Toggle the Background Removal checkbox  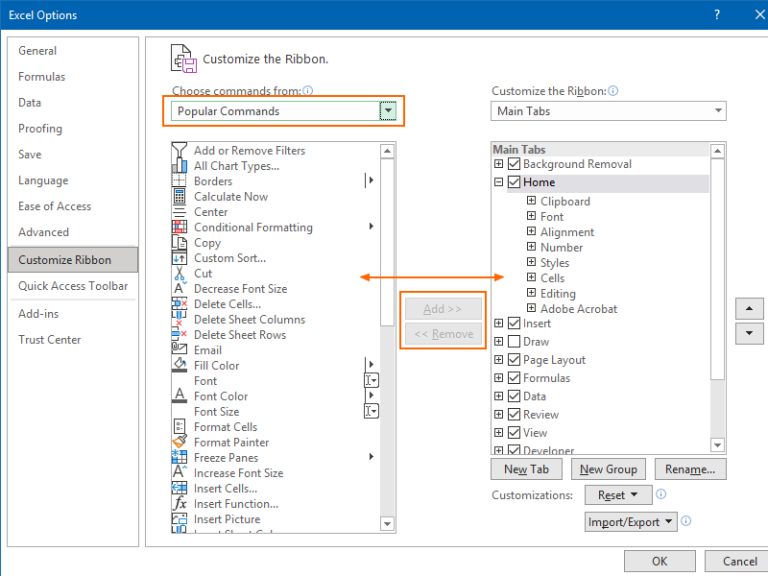(x=514, y=164)
